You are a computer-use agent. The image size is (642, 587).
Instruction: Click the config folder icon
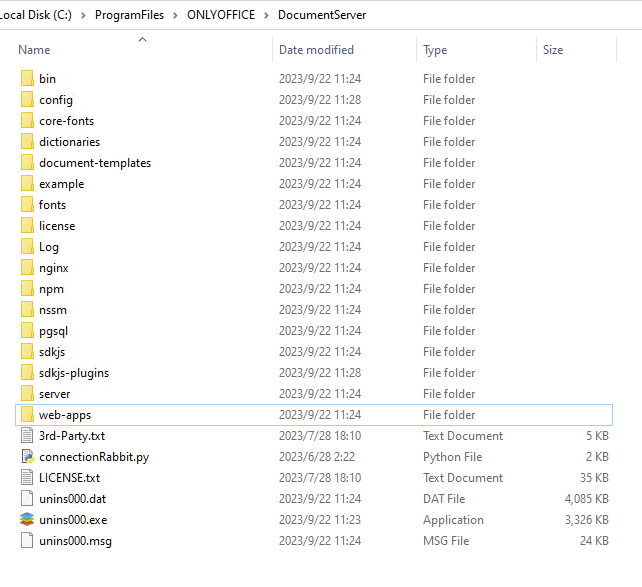27,99
